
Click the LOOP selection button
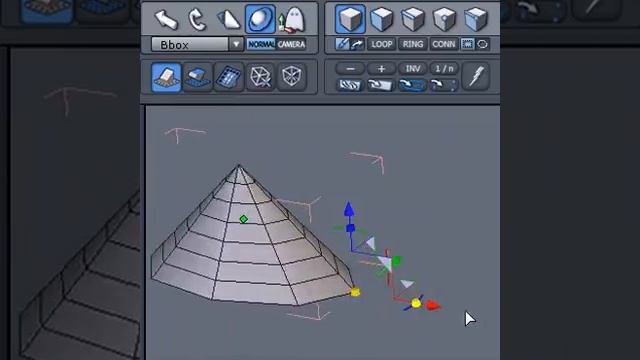tap(381, 44)
